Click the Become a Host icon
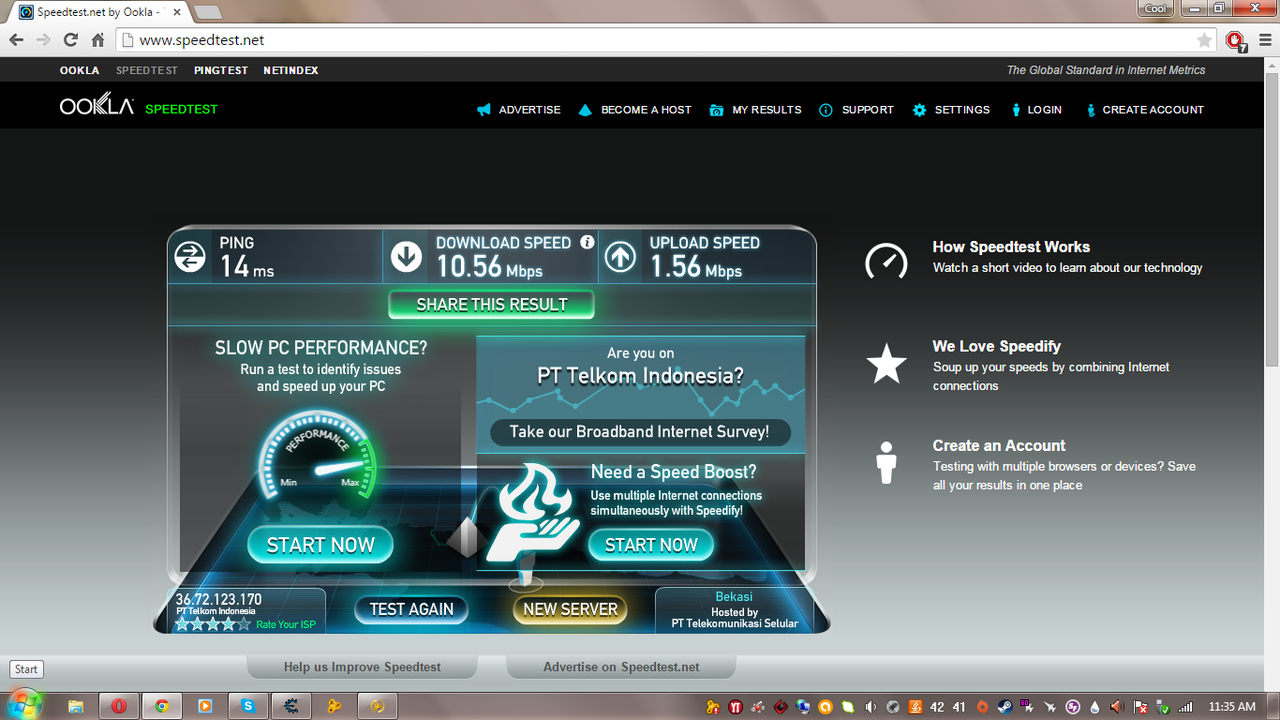 tap(585, 110)
